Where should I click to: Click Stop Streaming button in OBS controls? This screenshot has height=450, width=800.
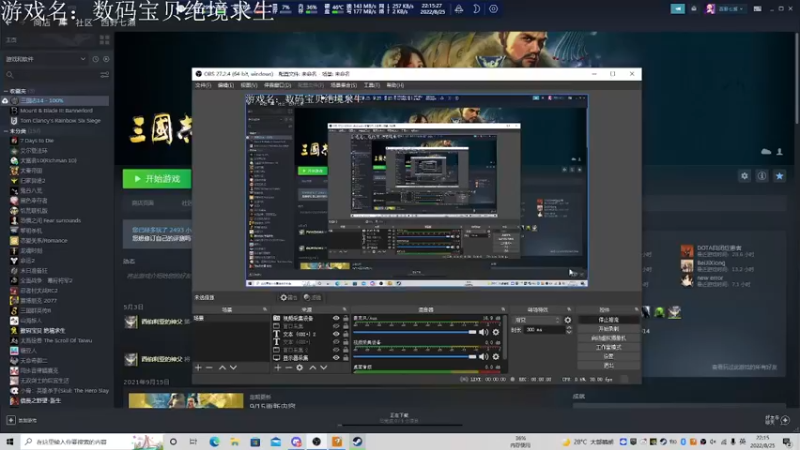pyautogui.click(x=608, y=320)
